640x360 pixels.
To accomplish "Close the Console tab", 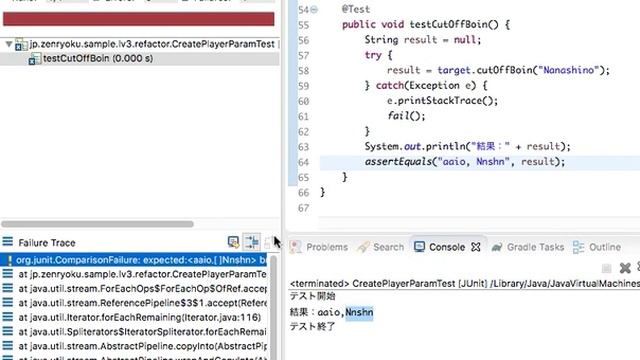I will [476, 247].
